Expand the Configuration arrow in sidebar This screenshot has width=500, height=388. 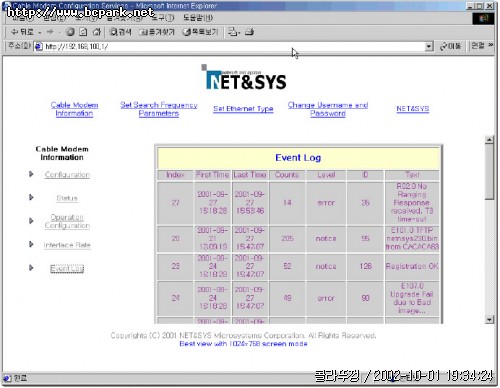[31, 174]
